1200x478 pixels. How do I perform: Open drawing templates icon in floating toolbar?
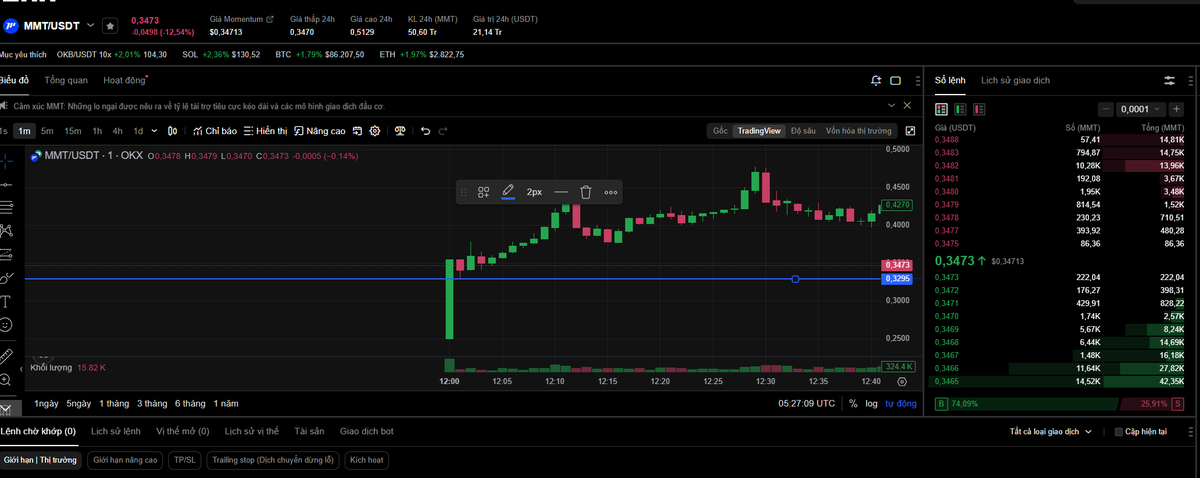point(483,192)
